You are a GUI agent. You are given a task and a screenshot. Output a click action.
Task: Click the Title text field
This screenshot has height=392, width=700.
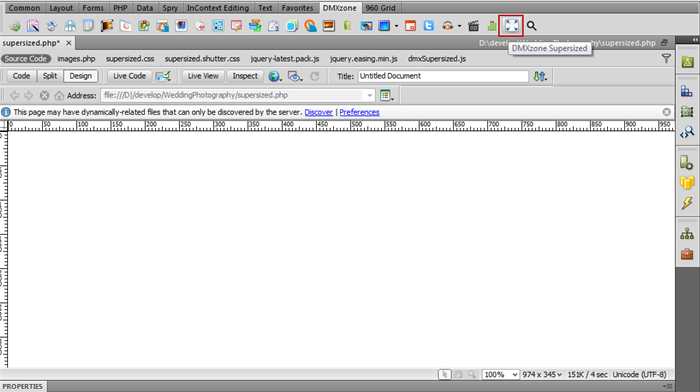tap(443, 76)
